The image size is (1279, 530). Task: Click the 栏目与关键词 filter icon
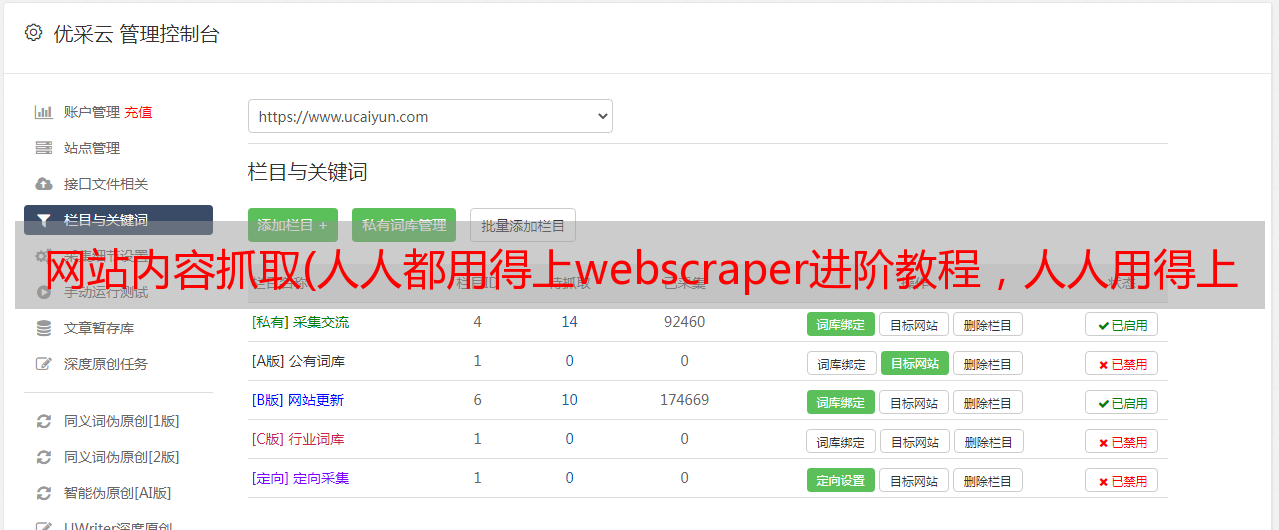pos(43,220)
